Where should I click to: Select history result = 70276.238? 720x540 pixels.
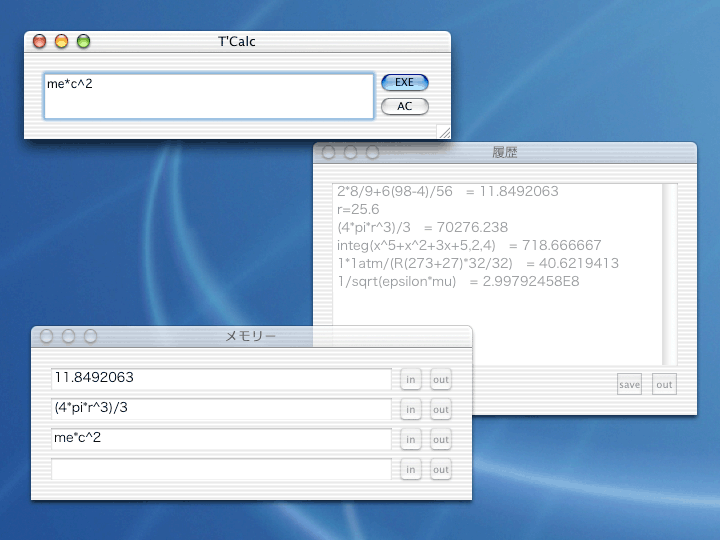[466, 227]
